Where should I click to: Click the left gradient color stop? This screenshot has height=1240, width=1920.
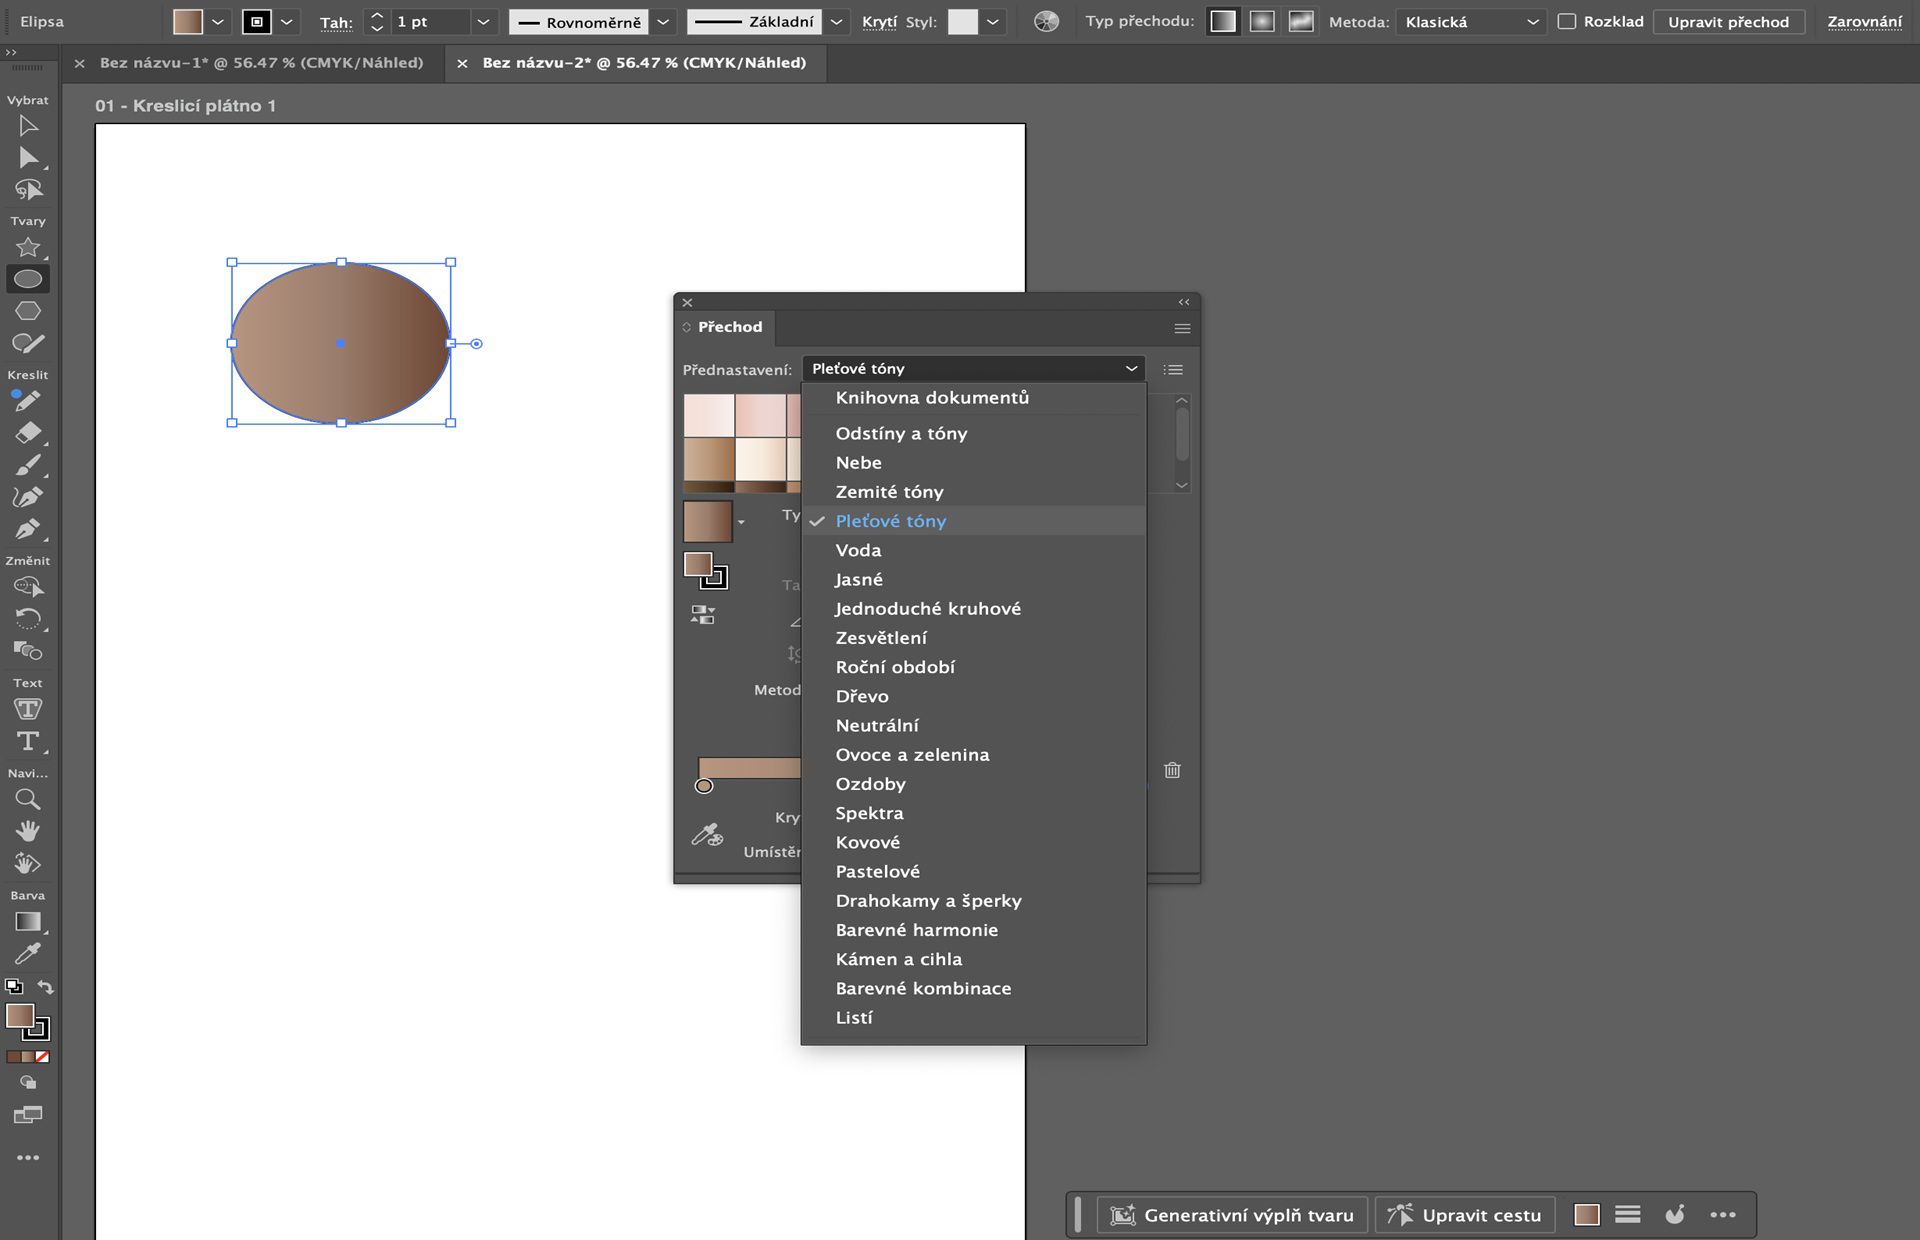704,786
